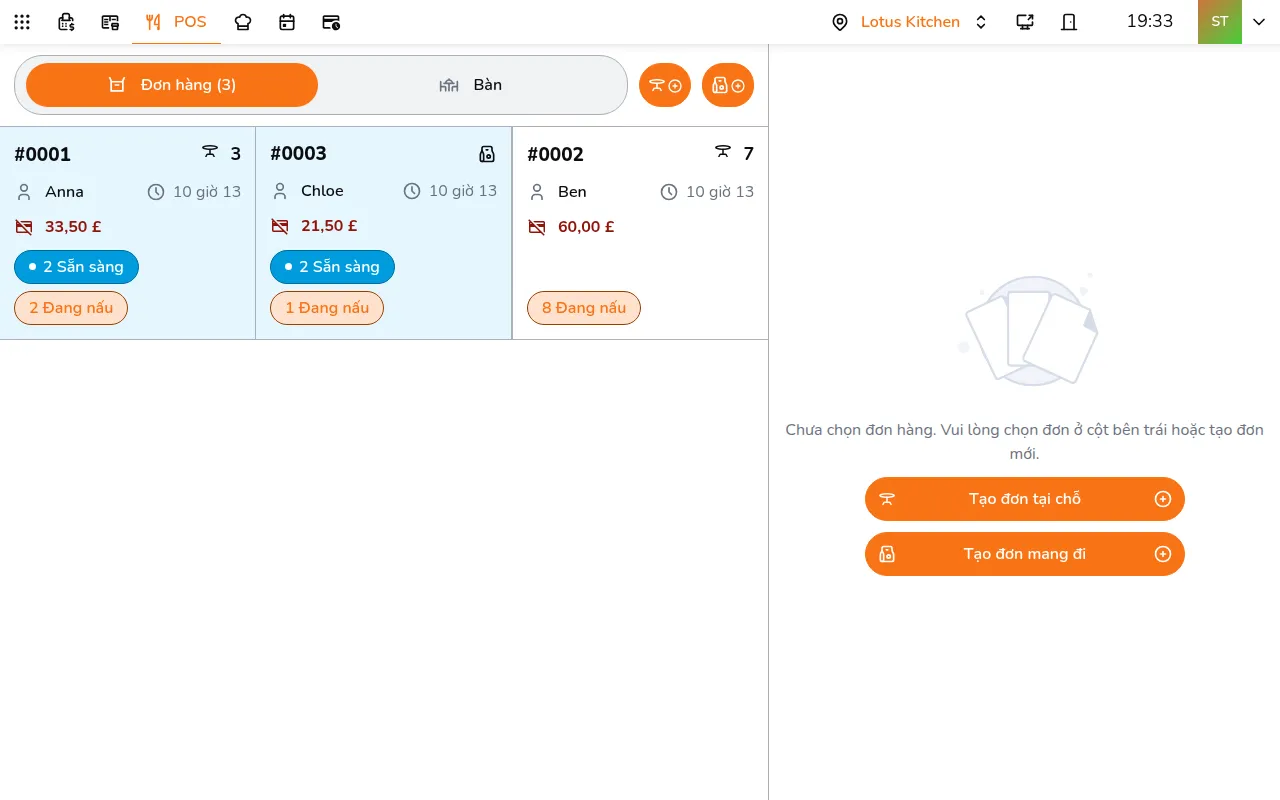Click the ST user avatar
This screenshot has height=800, width=1280.
tap(1220, 22)
